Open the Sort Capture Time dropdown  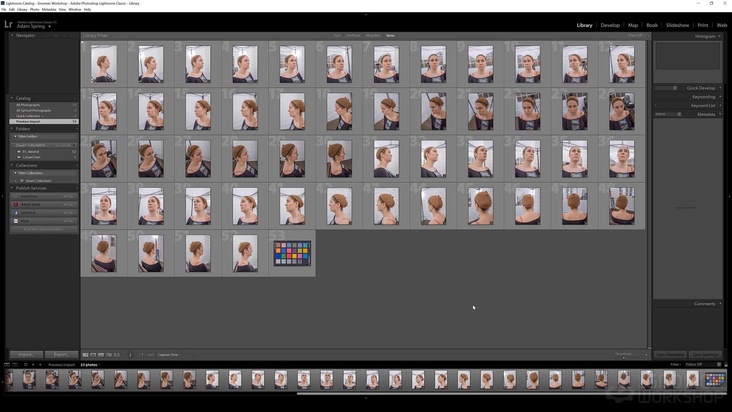coord(169,355)
